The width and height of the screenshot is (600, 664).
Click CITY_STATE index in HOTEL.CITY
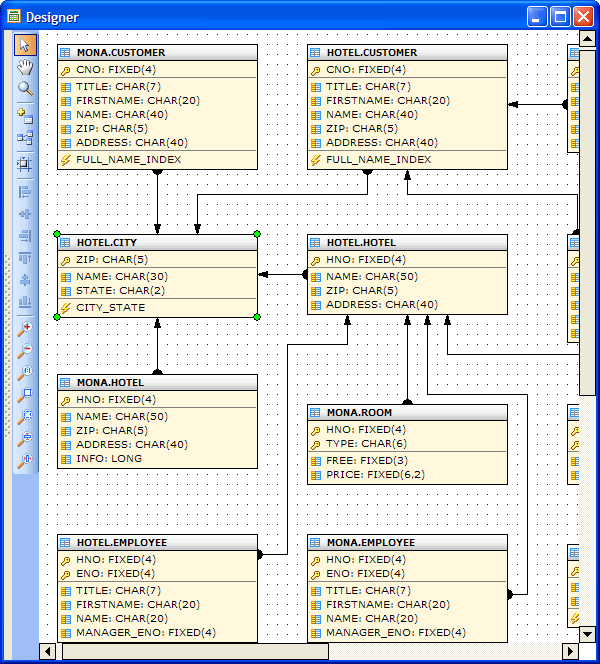click(x=110, y=308)
